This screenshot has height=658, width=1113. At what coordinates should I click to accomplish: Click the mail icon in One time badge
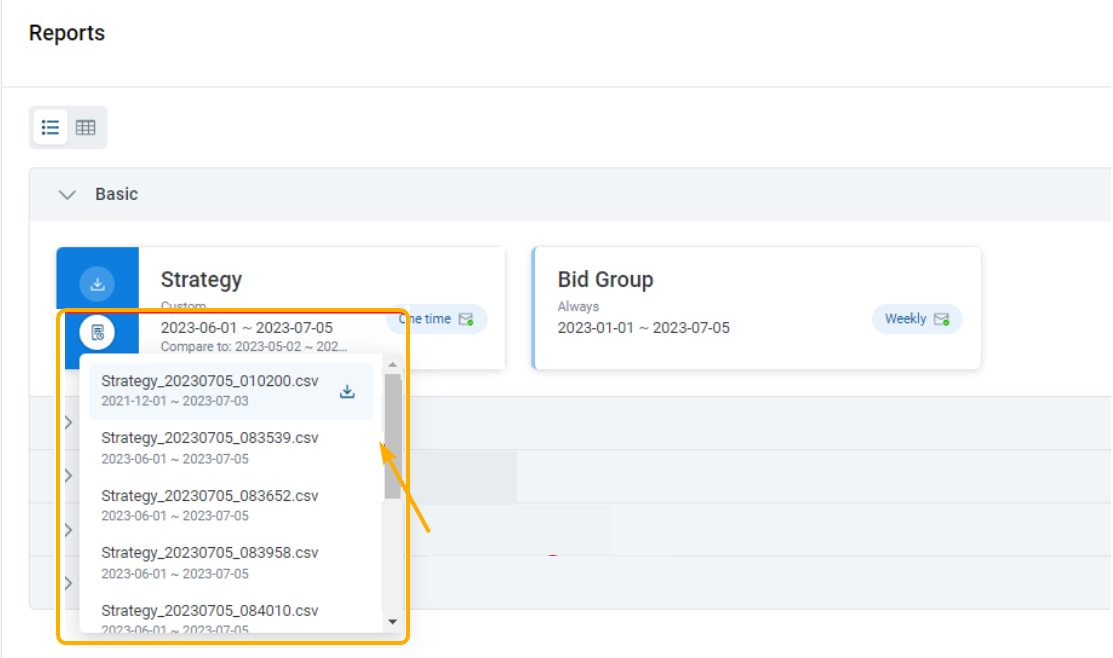(x=466, y=319)
